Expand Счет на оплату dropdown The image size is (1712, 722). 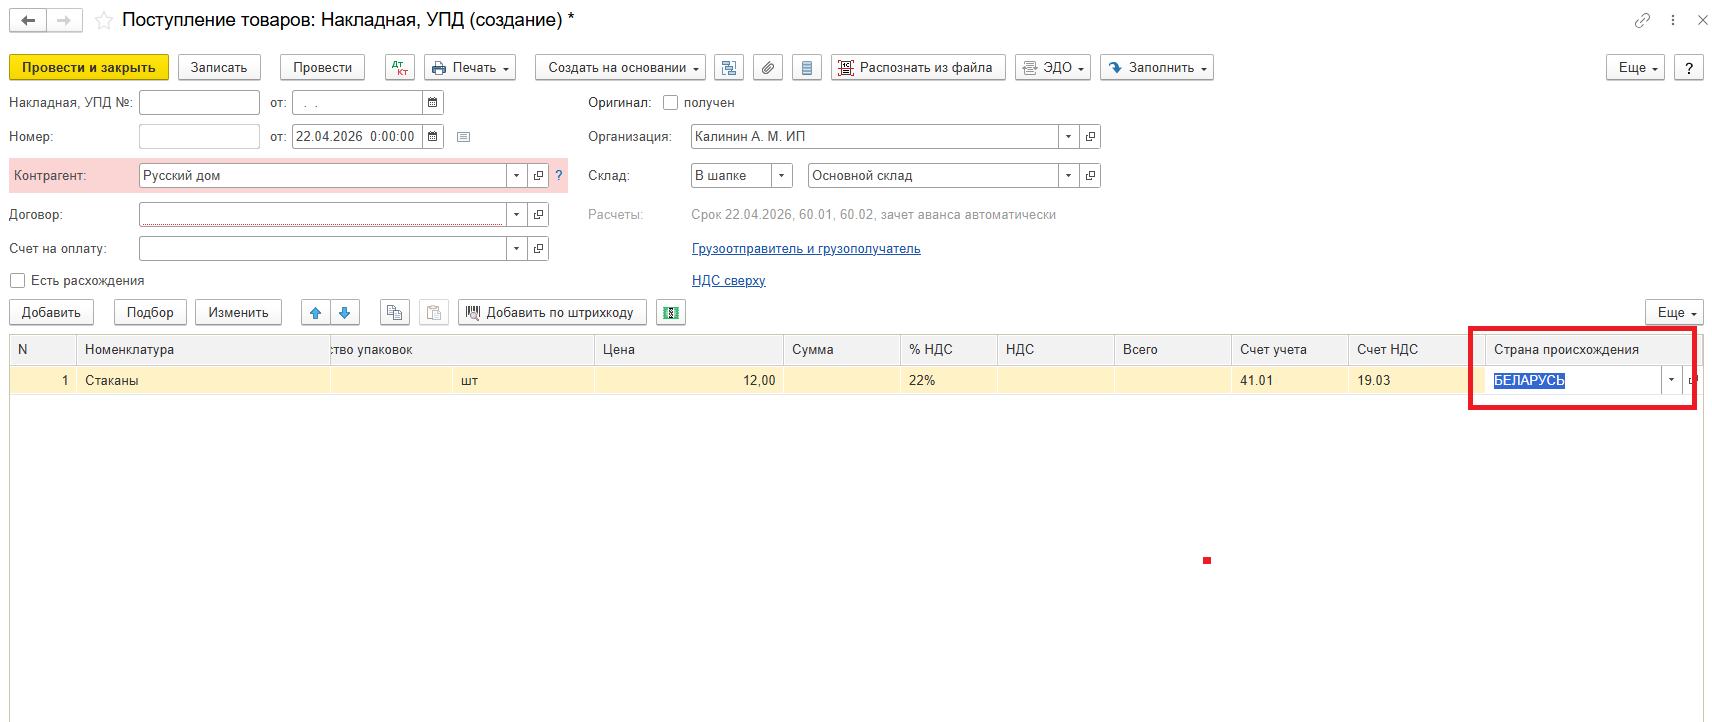coord(516,248)
